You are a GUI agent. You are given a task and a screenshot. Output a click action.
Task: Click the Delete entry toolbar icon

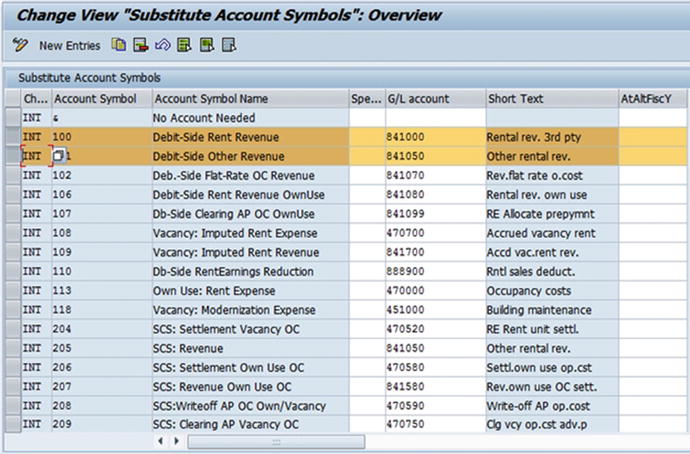point(140,45)
